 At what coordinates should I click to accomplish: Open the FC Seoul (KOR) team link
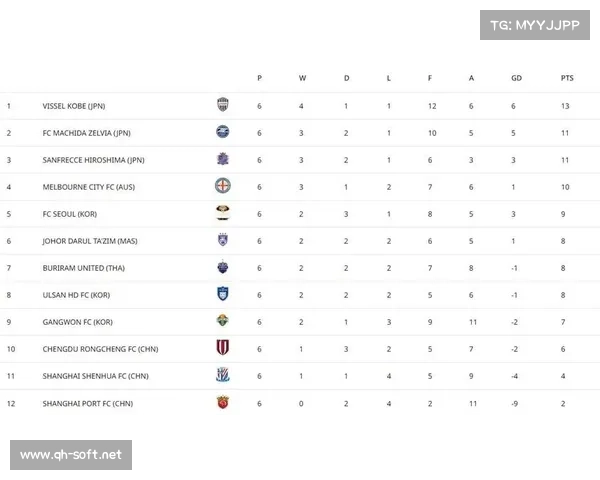(70, 214)
